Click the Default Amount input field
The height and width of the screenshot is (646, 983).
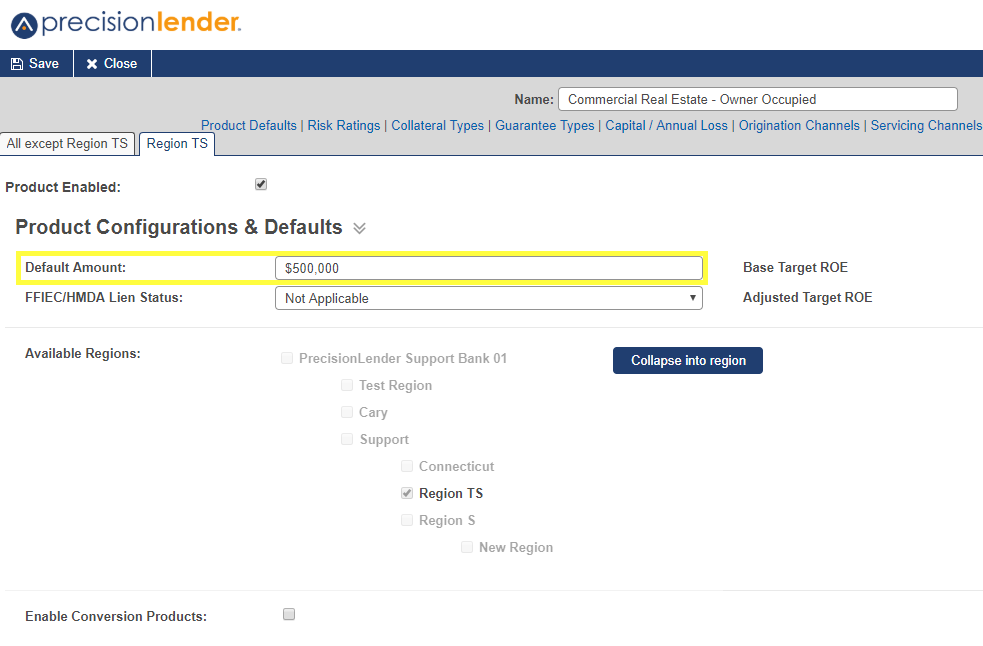click(488, 268)
